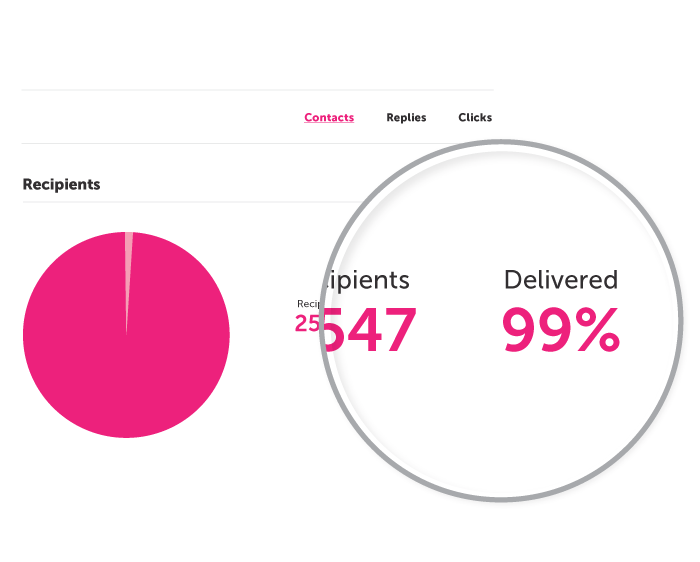This screenshot has width=700, height=562.
Task: Switch to the Clicks tab
Action: point(475,117)
